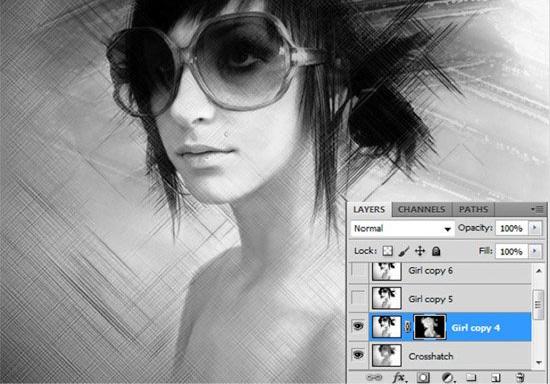Viewport: 550px width, 384px height.
Task: Open the layer style fx menu
Action: click(x=399, y=378)
